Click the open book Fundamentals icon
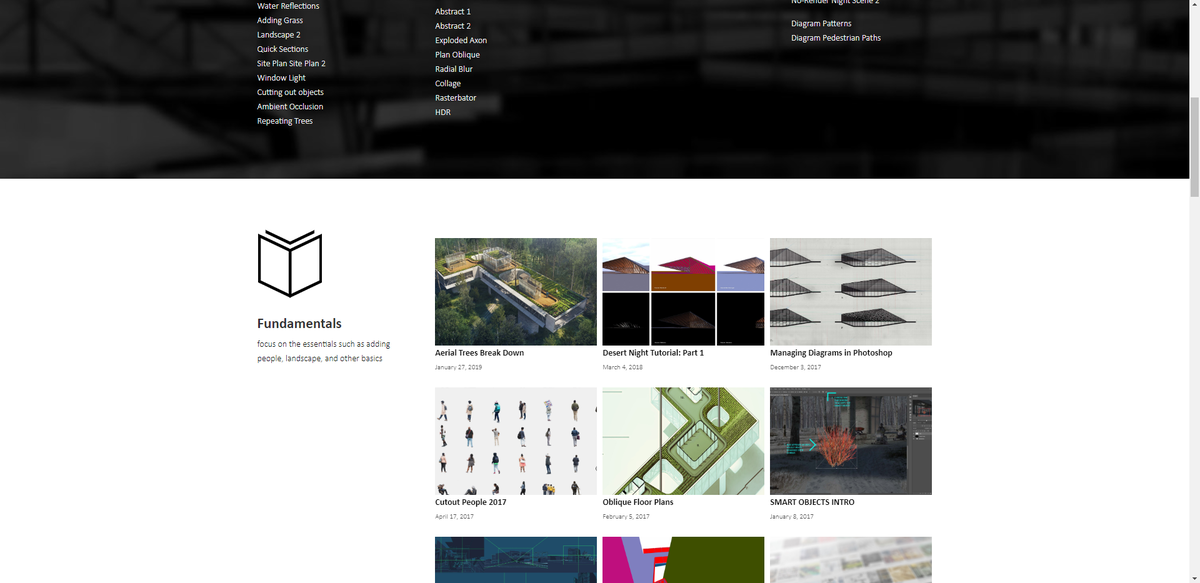 (x=290, y=264)
